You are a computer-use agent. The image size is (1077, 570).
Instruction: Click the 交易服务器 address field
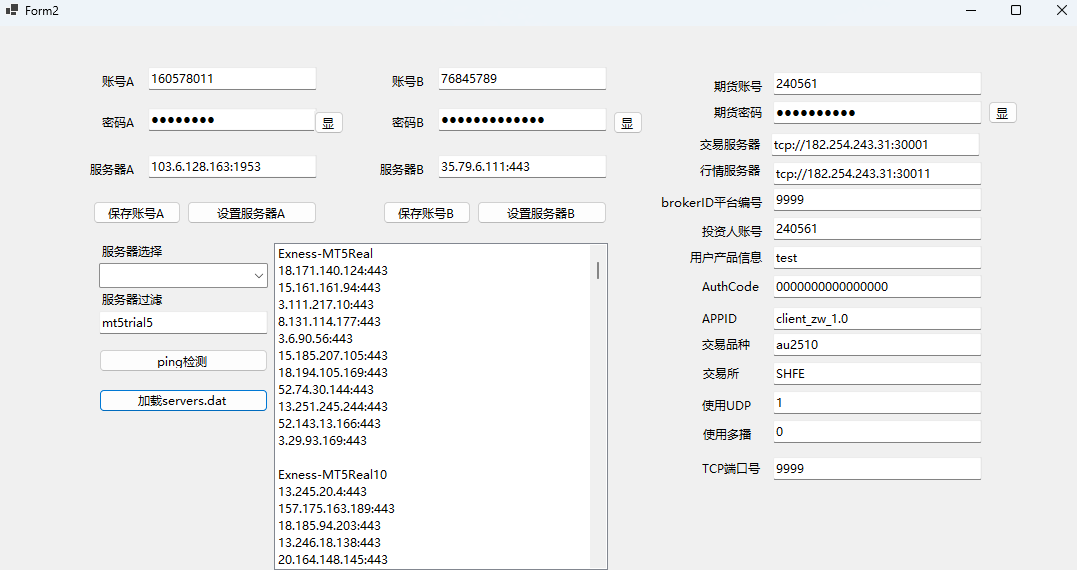(875, 145)
